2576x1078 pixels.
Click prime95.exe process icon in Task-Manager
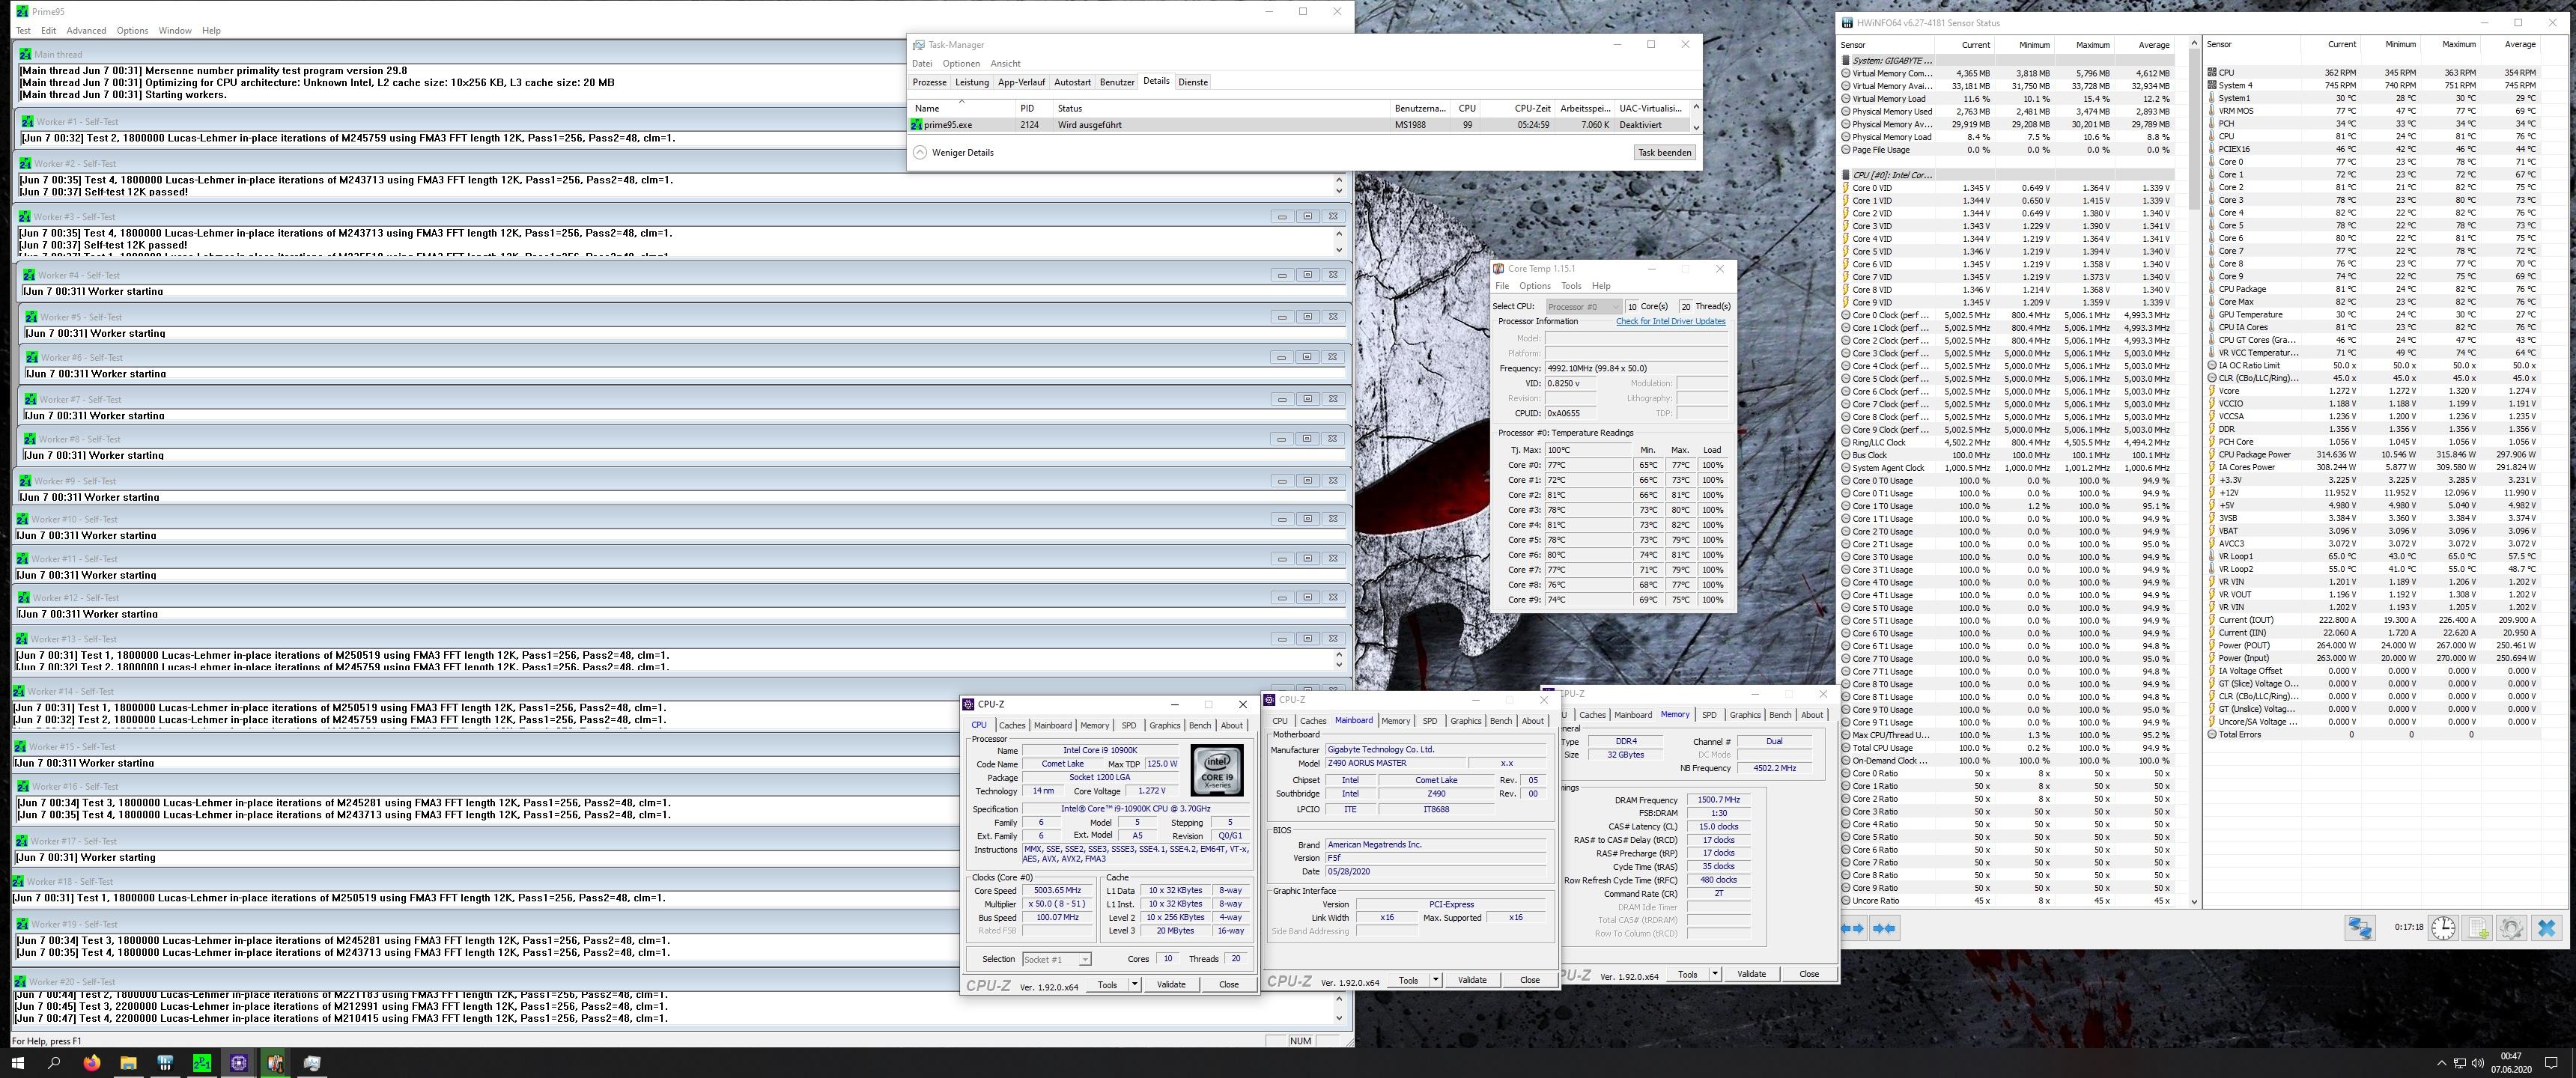pos(916,125)
